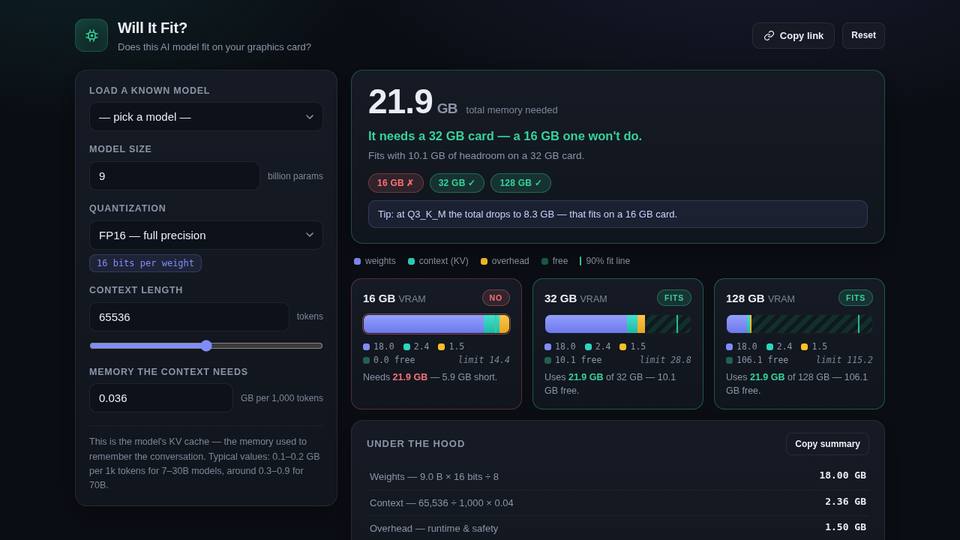Click the green chip logo icon
Viewport: 960px width, 540px height.
91,36
